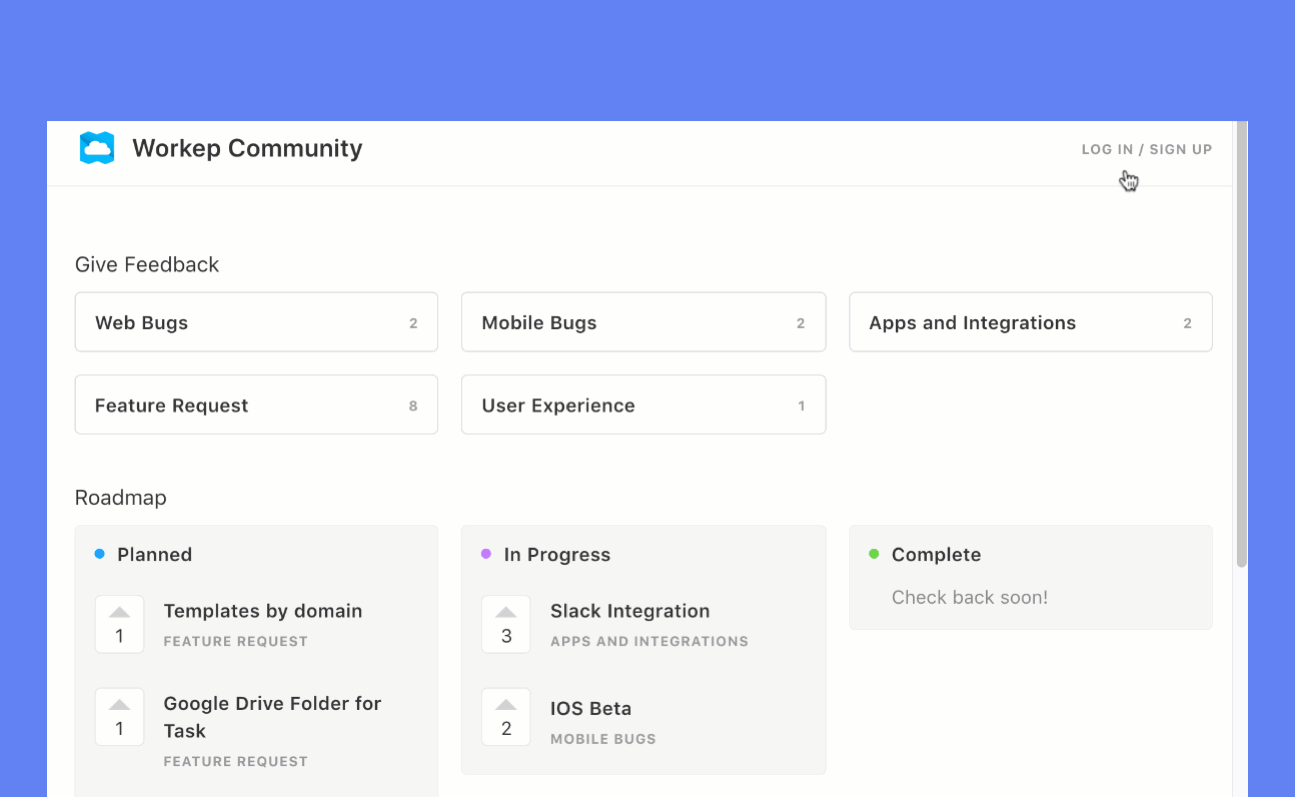The image size is (1295, 797).
Task: Open the Web Bugs feedback board
Action: point(256,322)
